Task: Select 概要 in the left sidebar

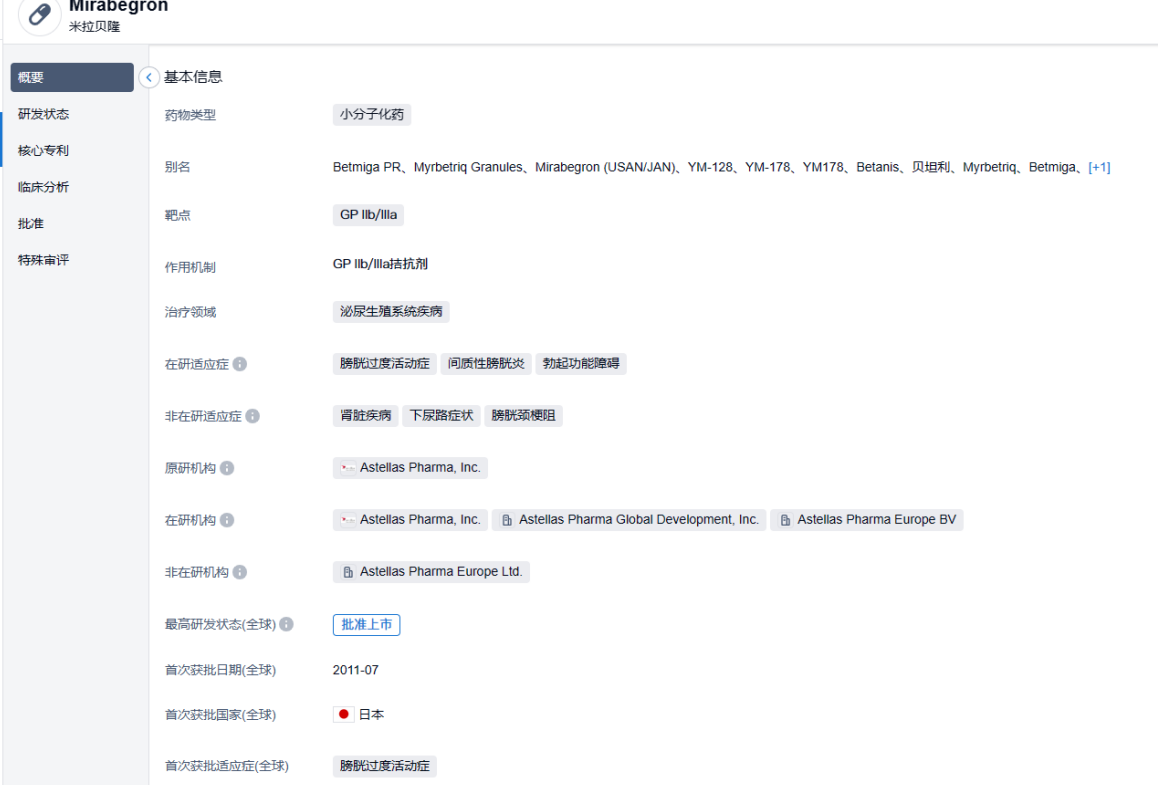Action: 72,77
